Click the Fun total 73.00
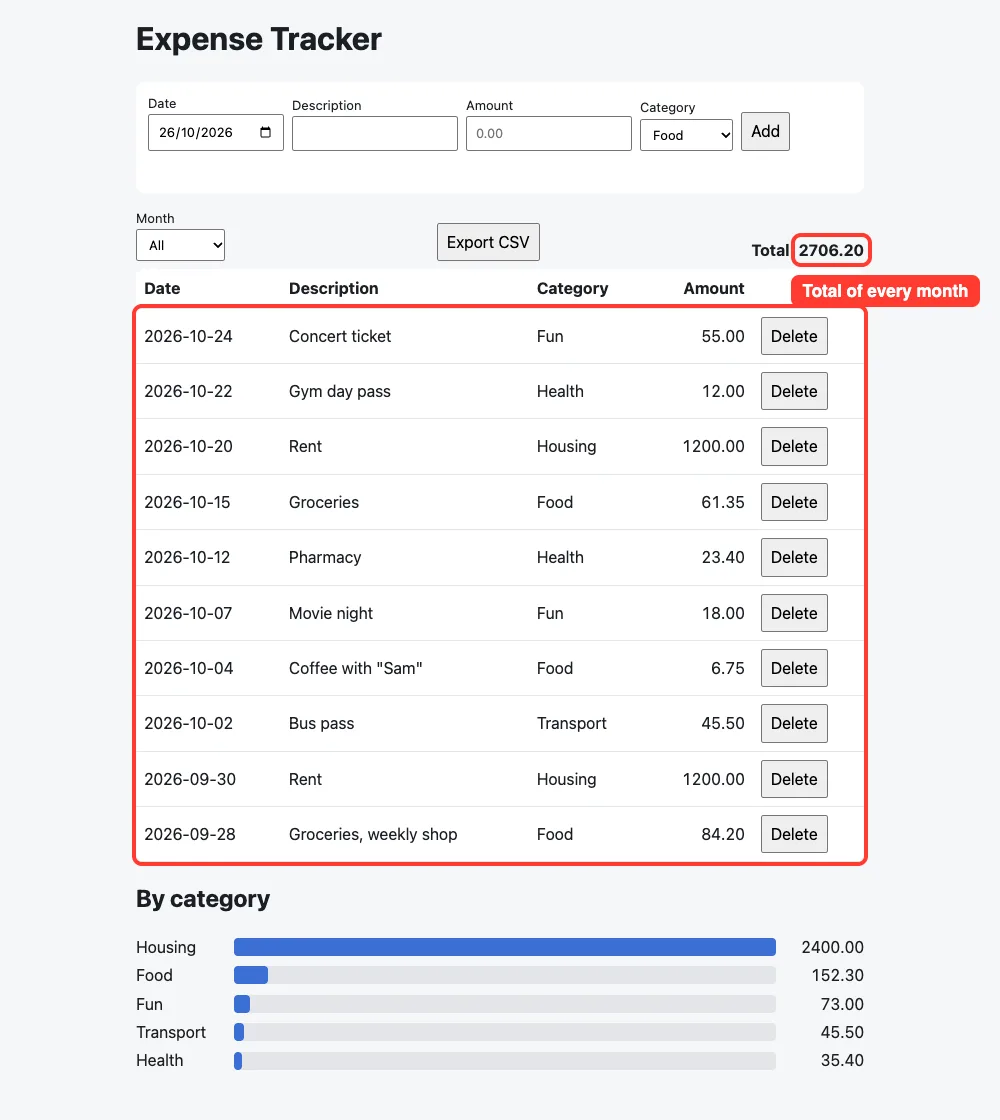 tap(842, 1004)
